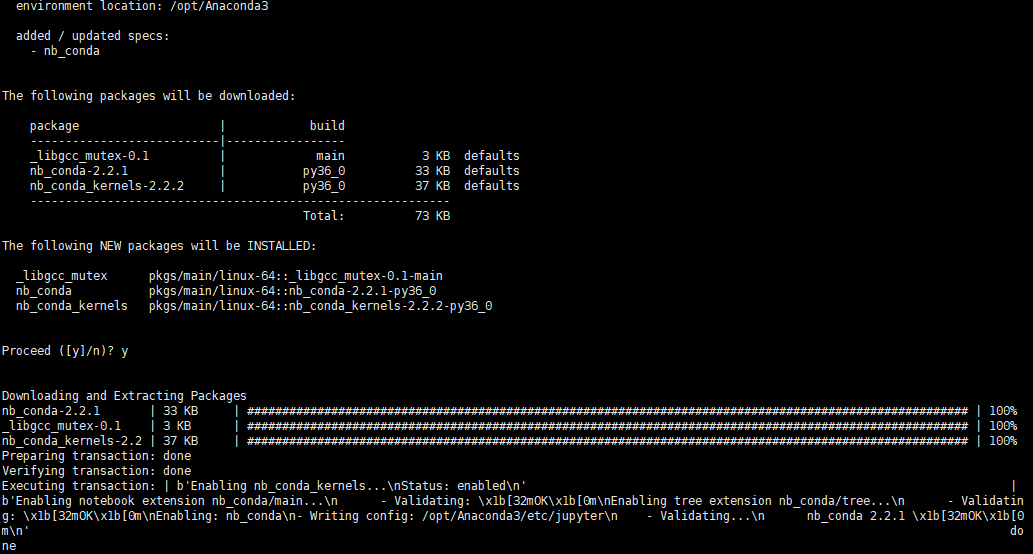Click 'The following NEW packages will be INSTALLED:'
The width and height of the screenshot is (1033, 554).
(x=159, y=246)
